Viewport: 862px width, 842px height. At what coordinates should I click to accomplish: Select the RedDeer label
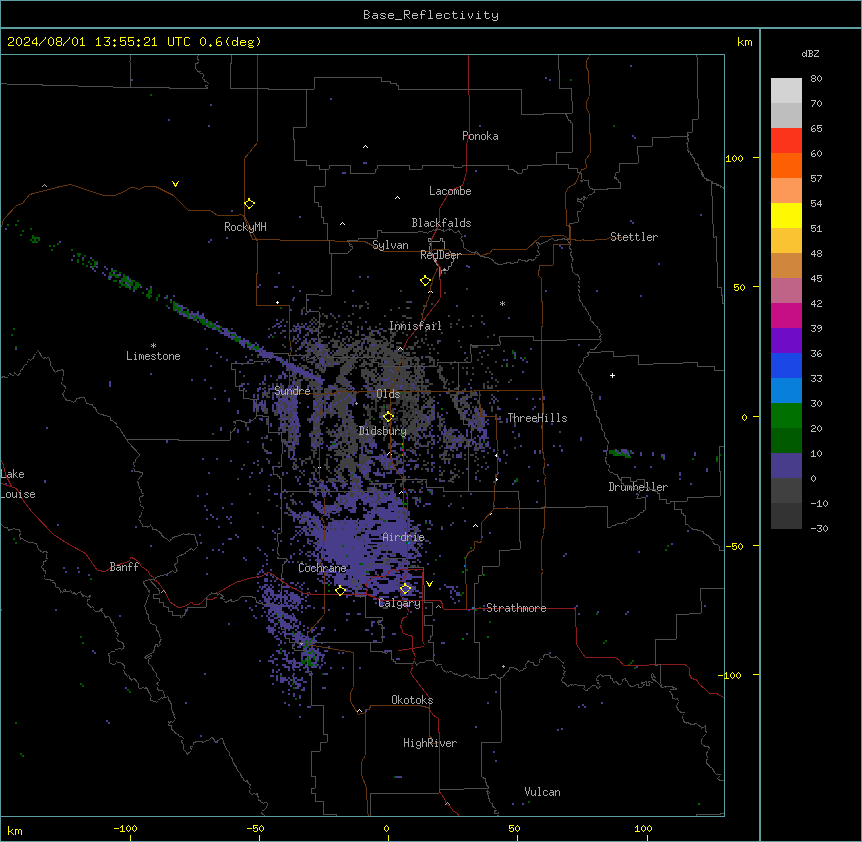click(x=440, y=255)
